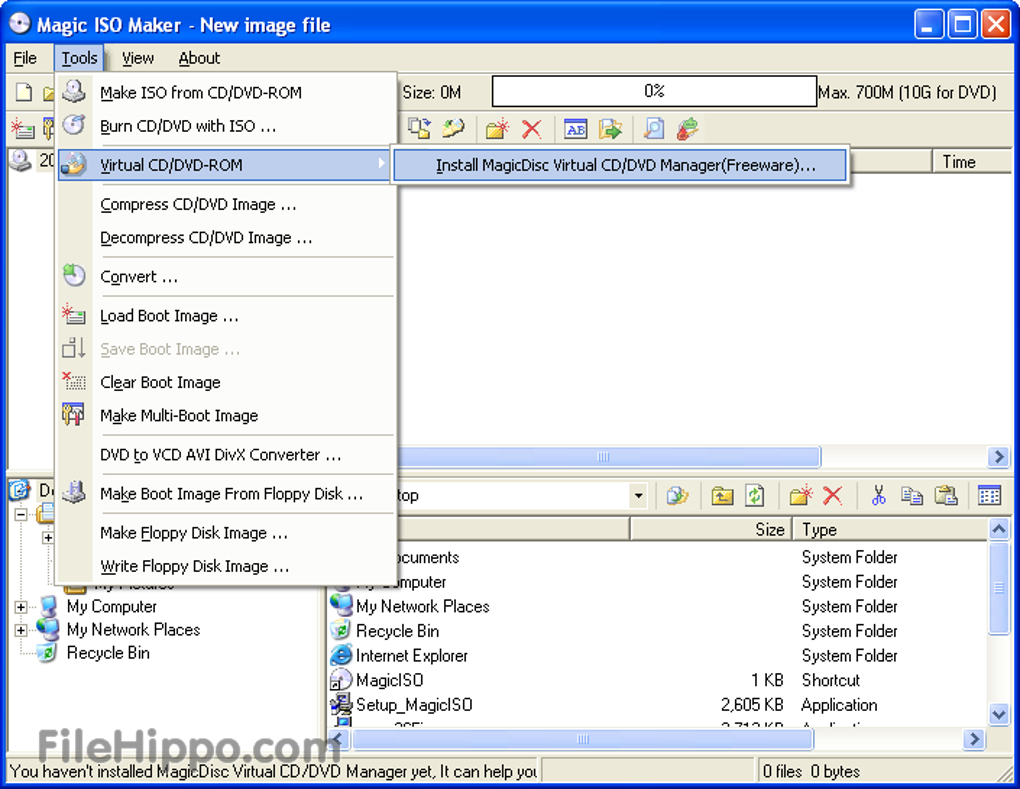Click the AB rename icon
The height and width of the screenshot is (789, 1020).
click(576, 129)
